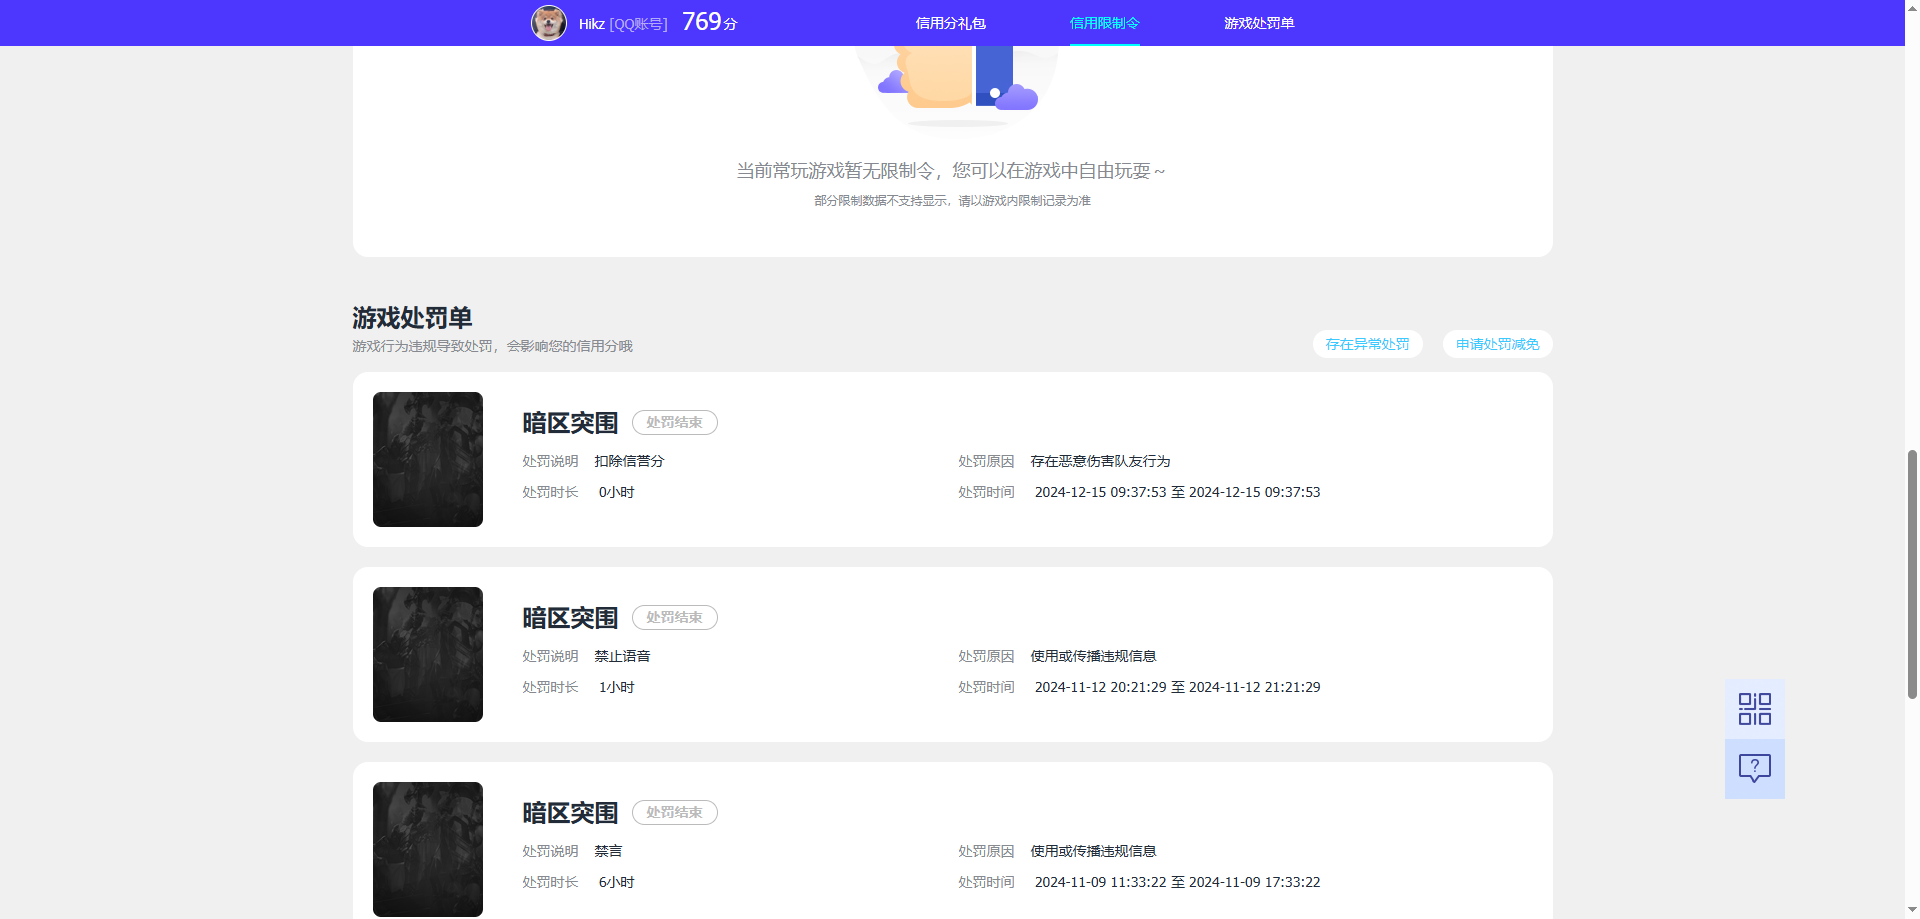Screen dimensions: 1920x919
Task: Click the 处罚结束 badge on the first 暗区突围 record
Action: click(674, 422)
